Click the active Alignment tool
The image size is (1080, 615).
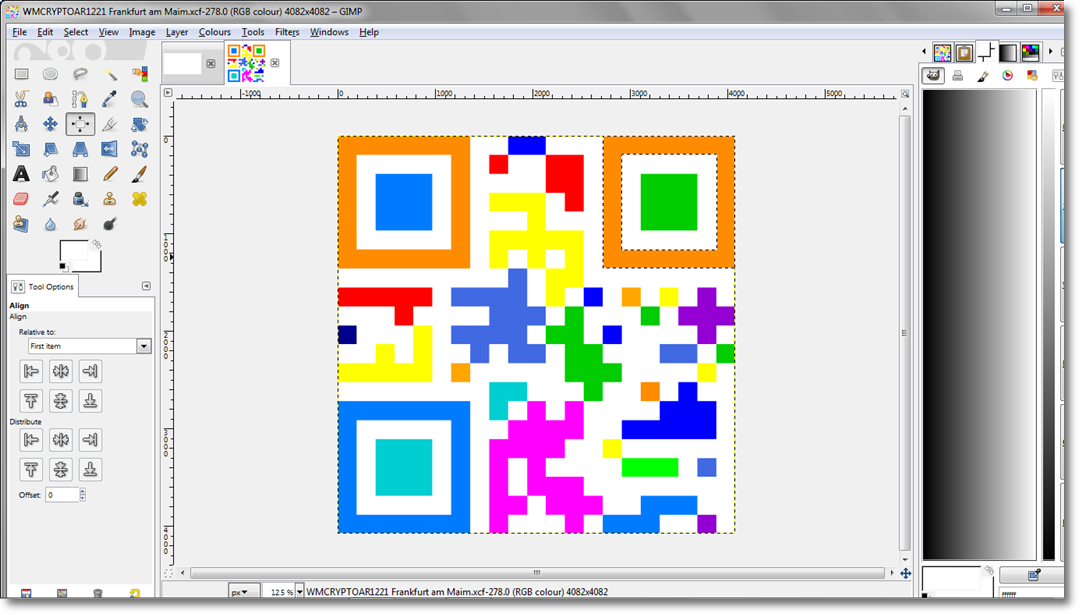pos(80,124)
